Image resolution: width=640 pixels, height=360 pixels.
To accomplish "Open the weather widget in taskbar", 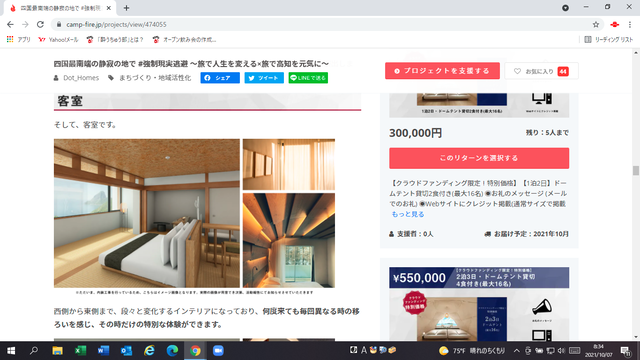I will (472, 351).
